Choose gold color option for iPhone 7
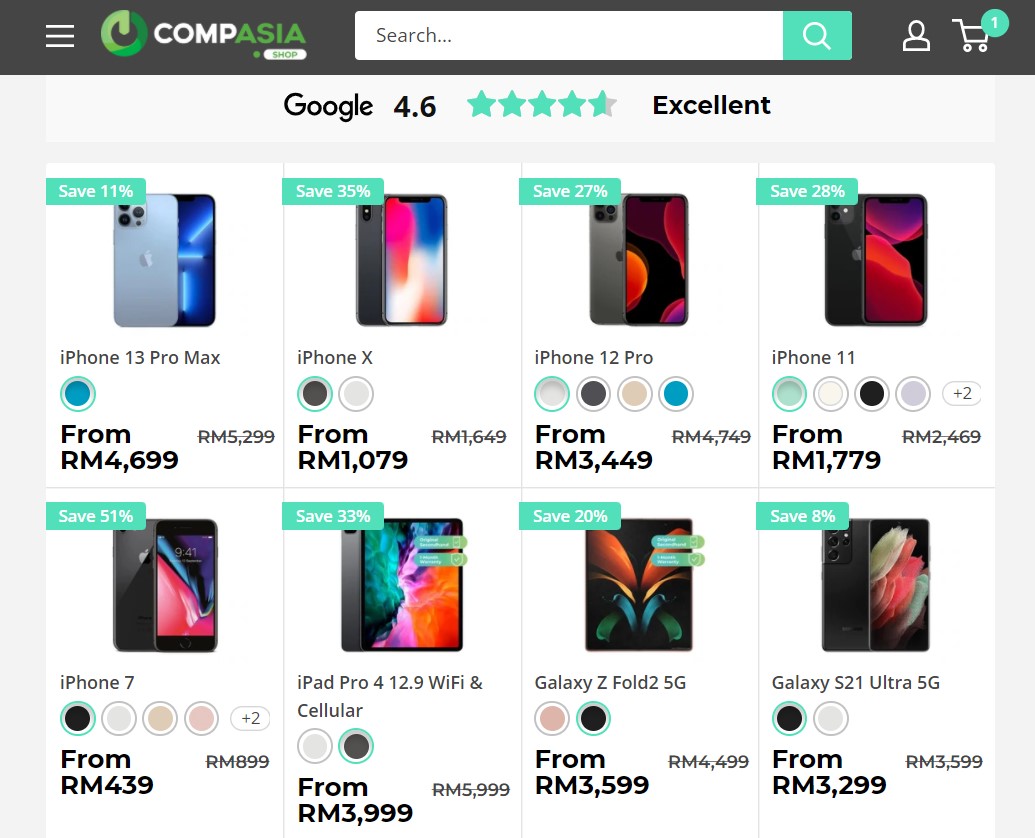This screenshot has height=838, width=1035. (x=160, y=718)
